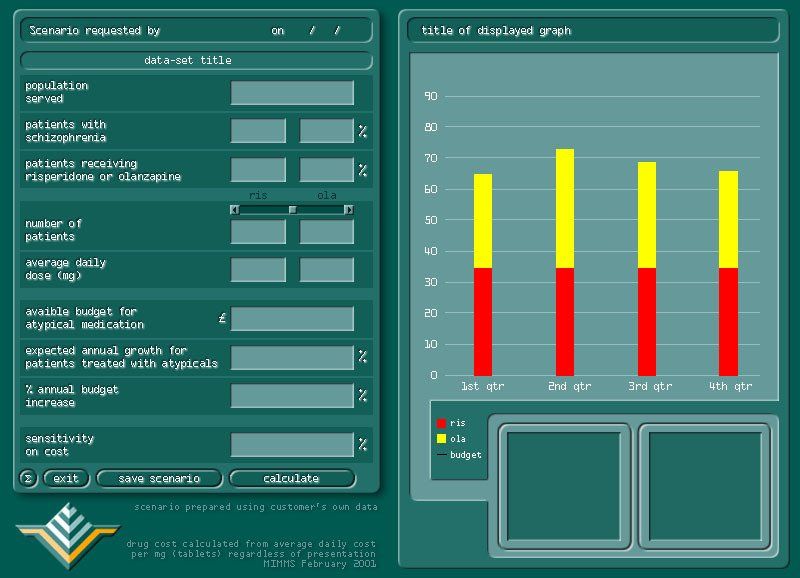Click the ris/ola slider thumb
The width and height of the screenshot is (800, 578).
[x=292, y=210]
